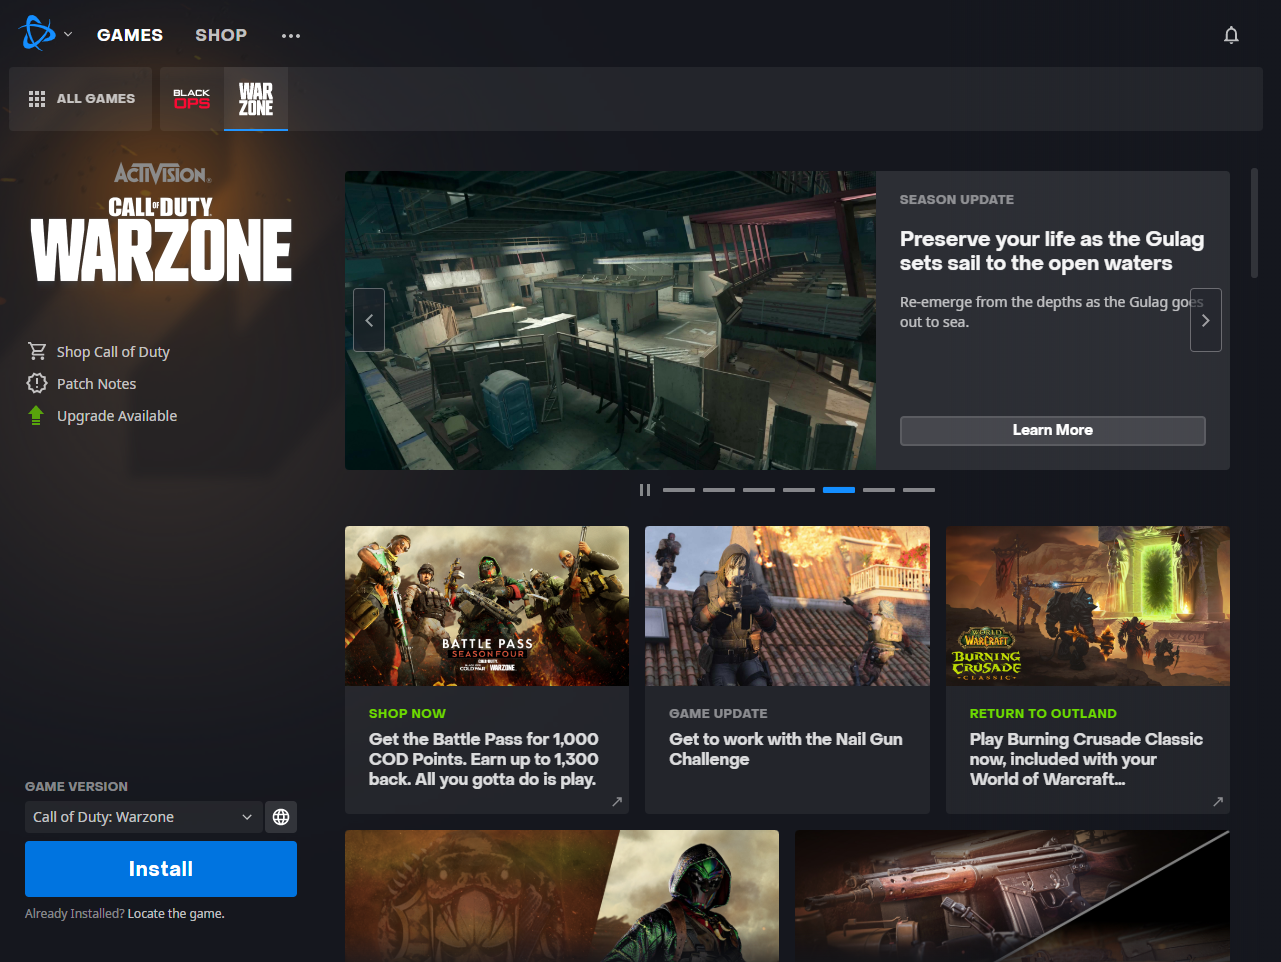Open the Battle Pass Season Four thumbnail
1281x962 pixels.
(x=487, y=606)
